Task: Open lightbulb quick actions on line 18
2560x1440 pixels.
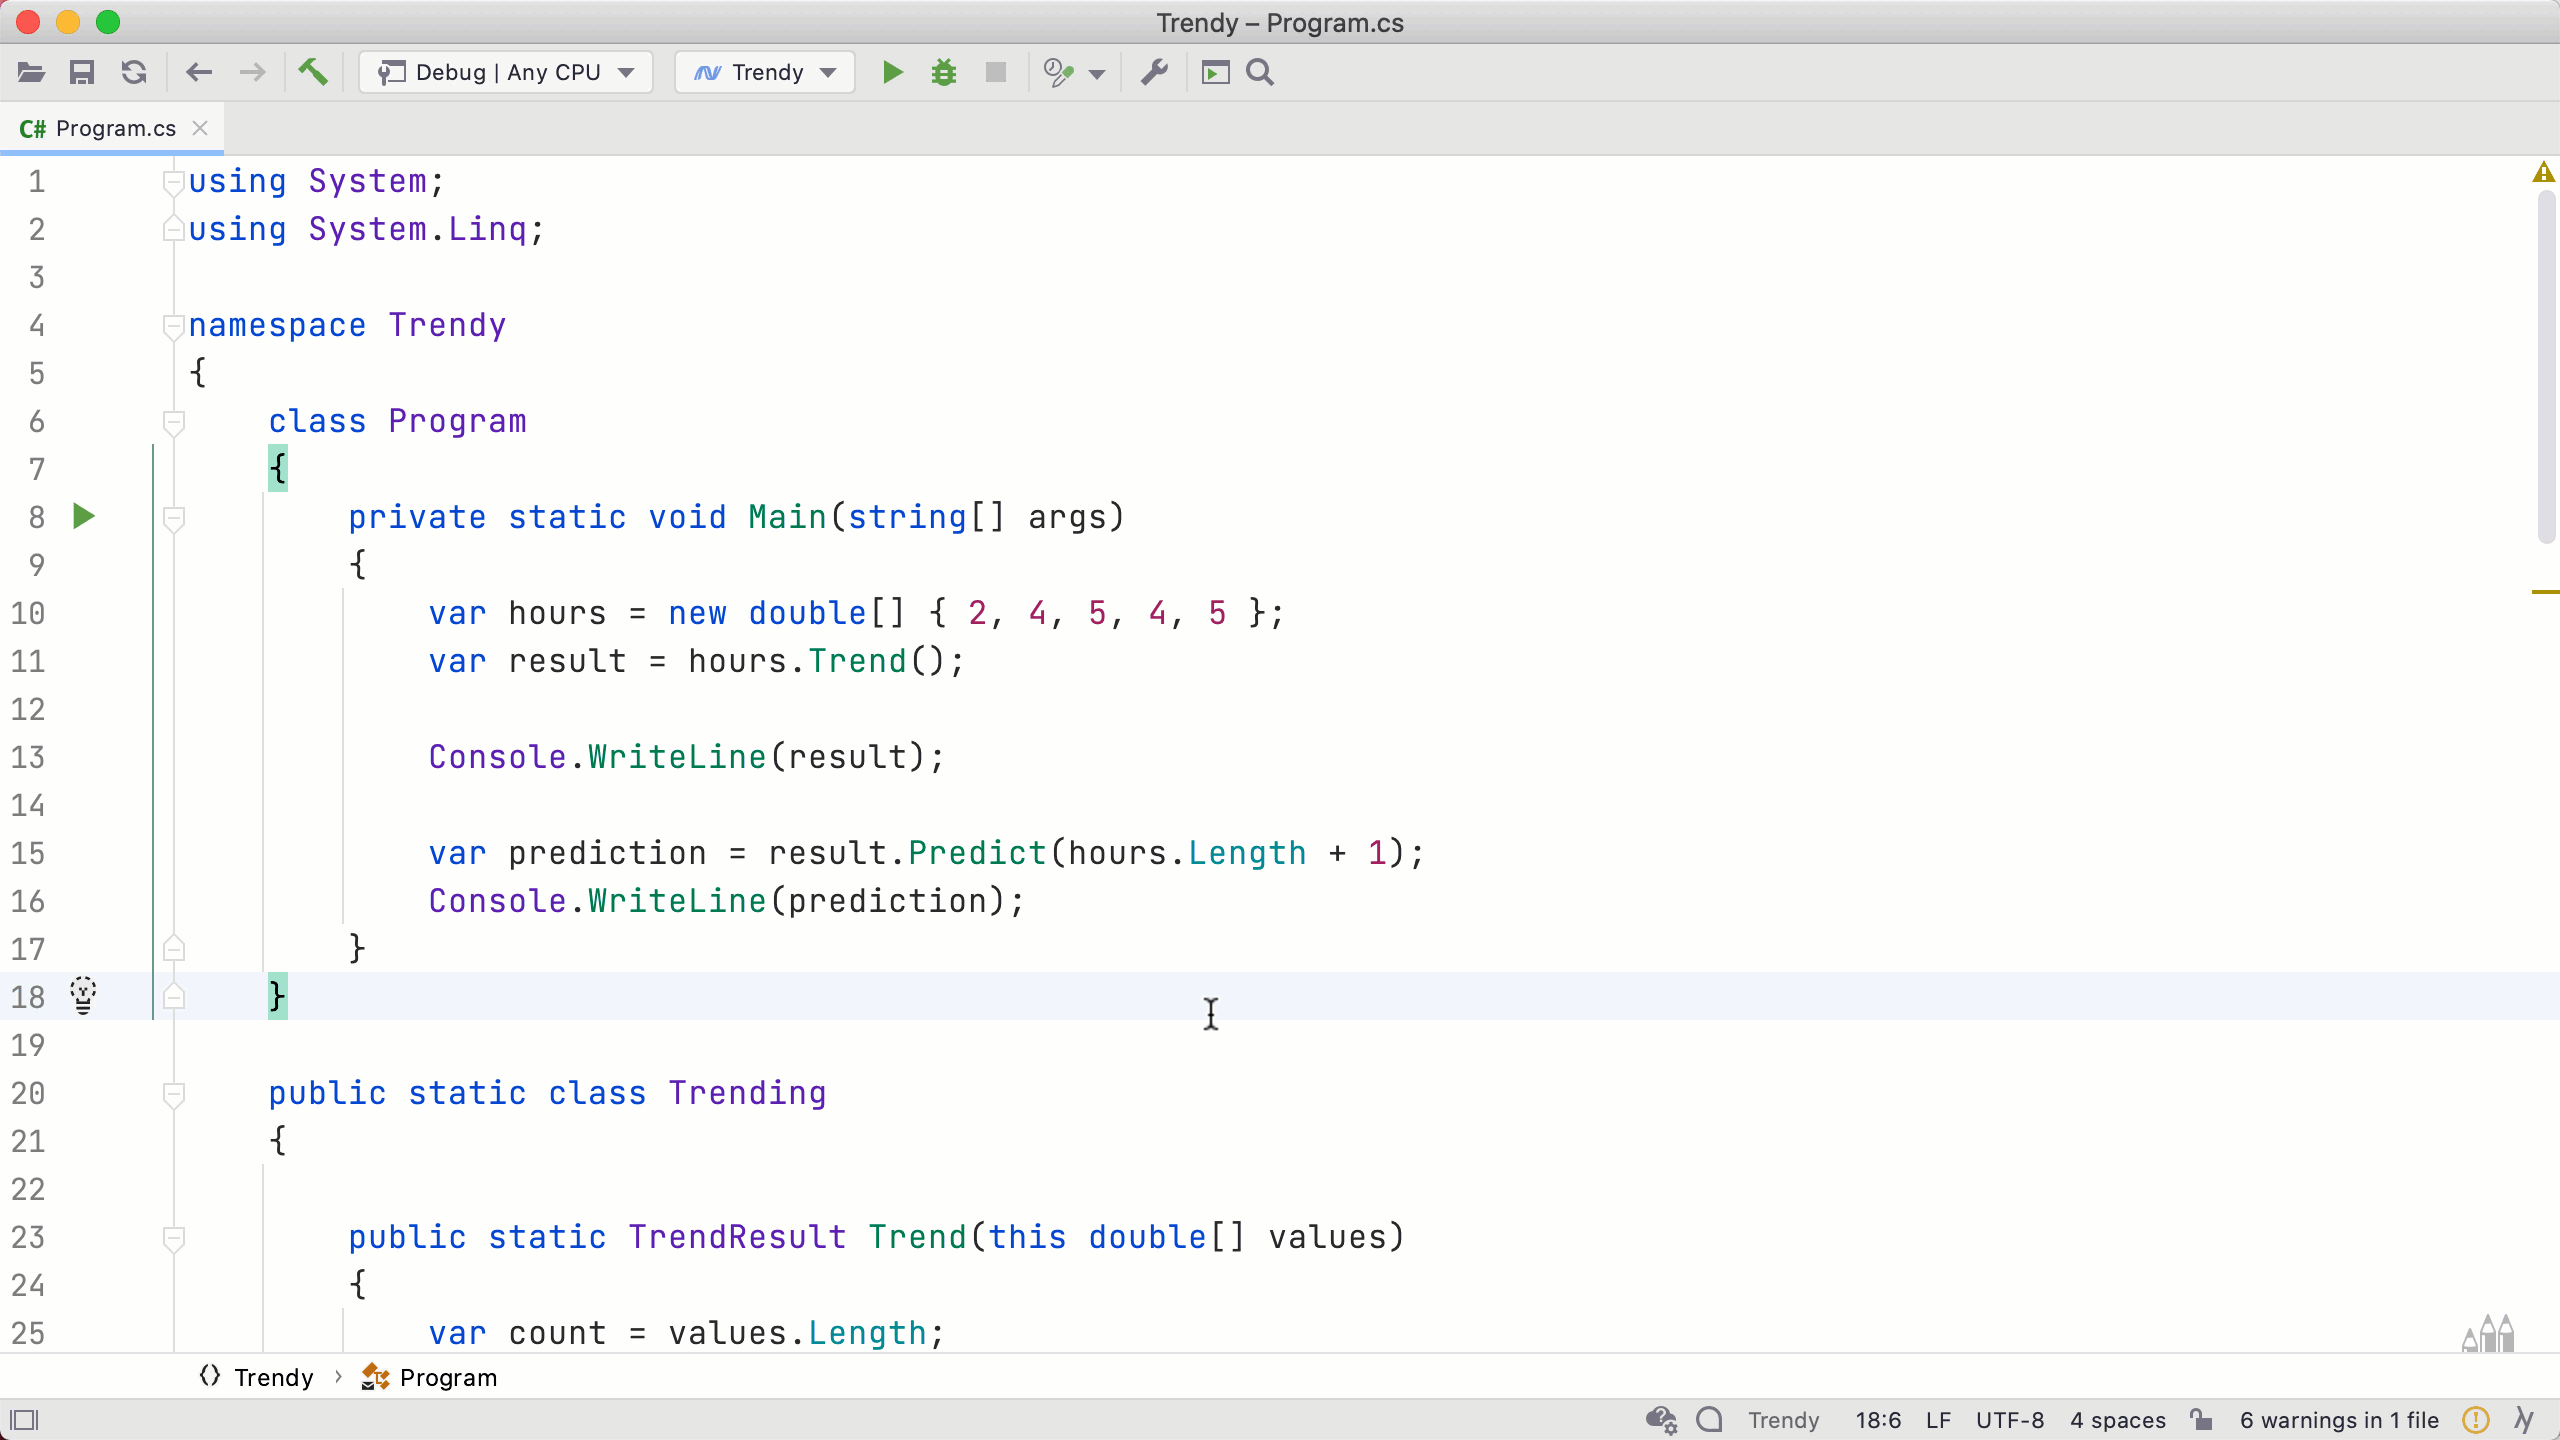Action: tap(83, 996)
